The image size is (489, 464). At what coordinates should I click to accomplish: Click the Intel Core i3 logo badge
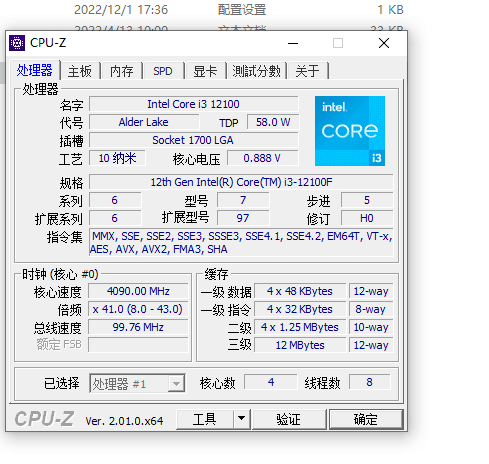350,131
